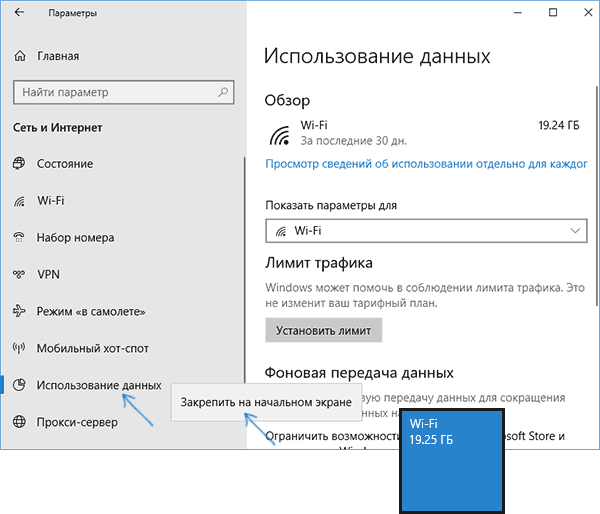Image resolution: width=600 pixels, height=514 pixels.
Task: Click the Найти параметр search field
Action: tap(124, 92)
